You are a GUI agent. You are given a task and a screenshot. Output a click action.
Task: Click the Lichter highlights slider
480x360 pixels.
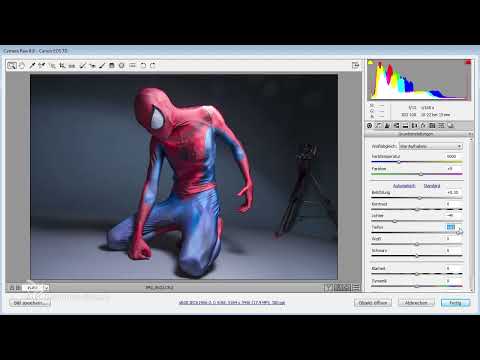(417, 221)
